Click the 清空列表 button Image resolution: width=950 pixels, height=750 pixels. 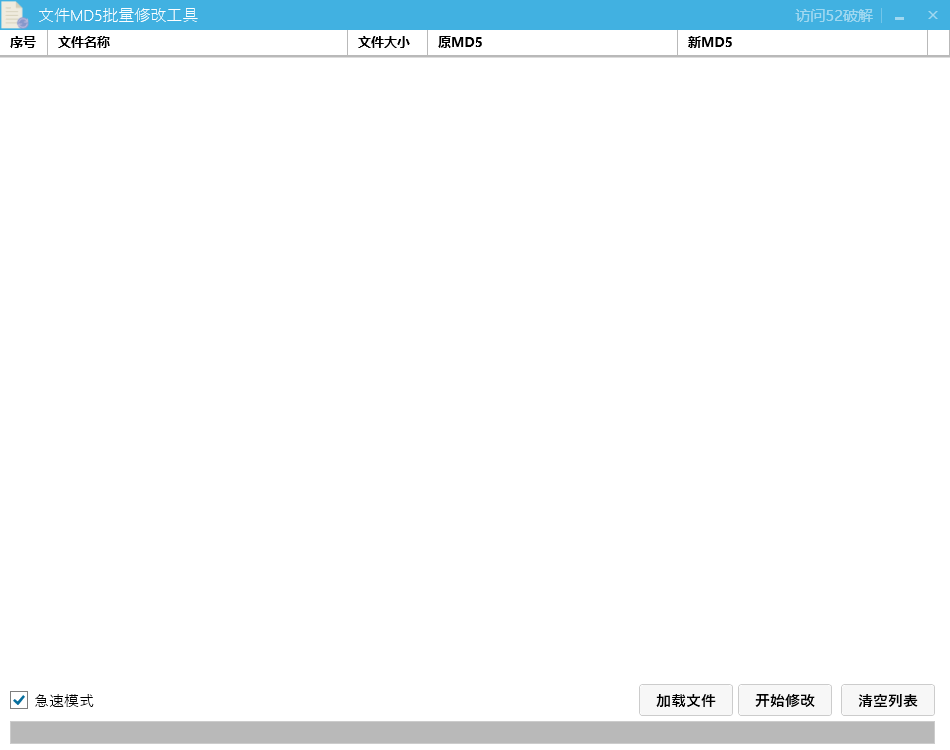888,700
